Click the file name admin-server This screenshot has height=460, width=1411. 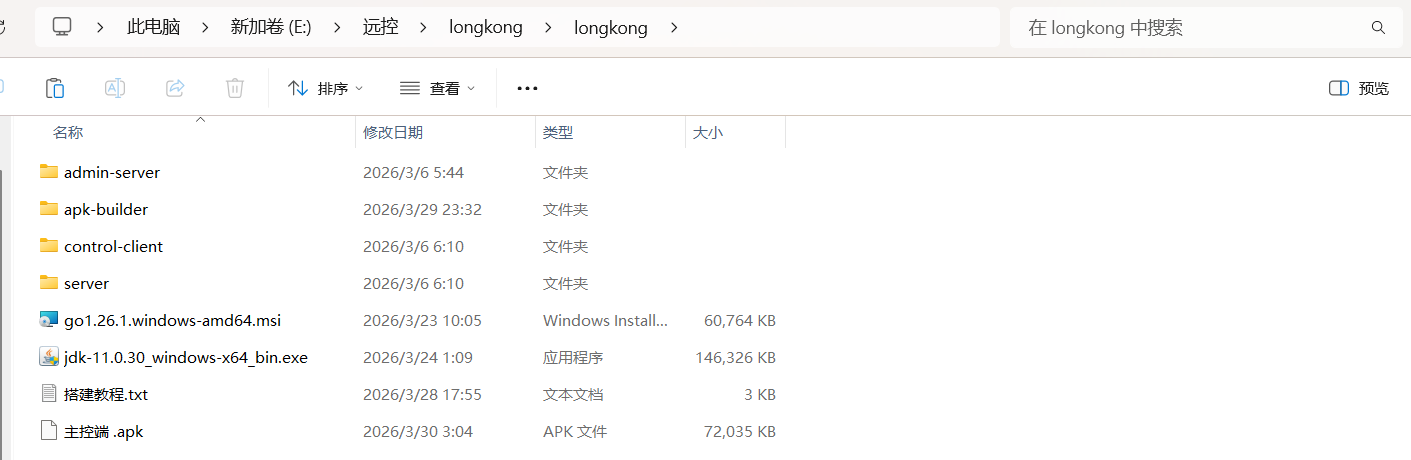point(112,172)
